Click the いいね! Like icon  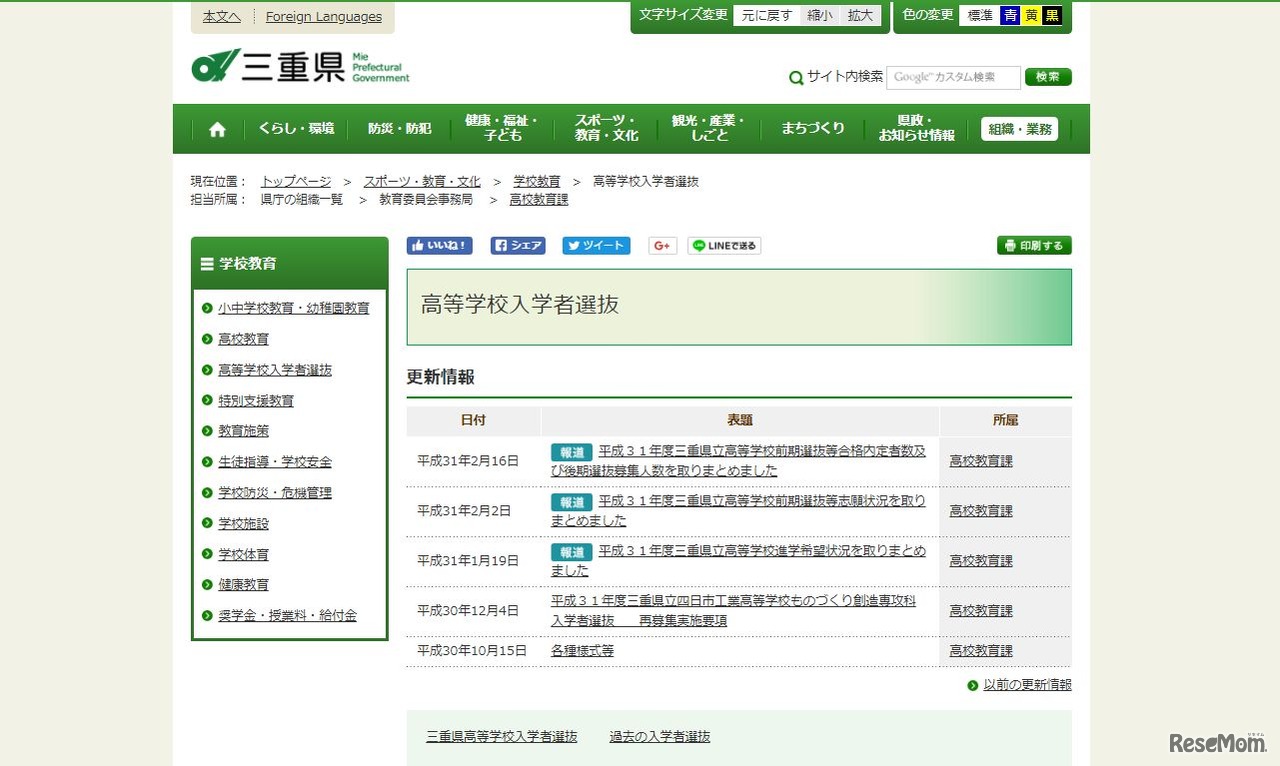pyautogui.click(x=438, y=245)
